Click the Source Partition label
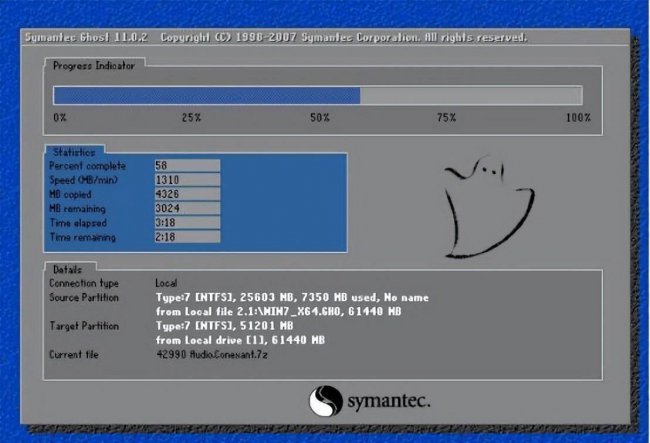This screenshot has height=443, width=650. coord(84,298)
